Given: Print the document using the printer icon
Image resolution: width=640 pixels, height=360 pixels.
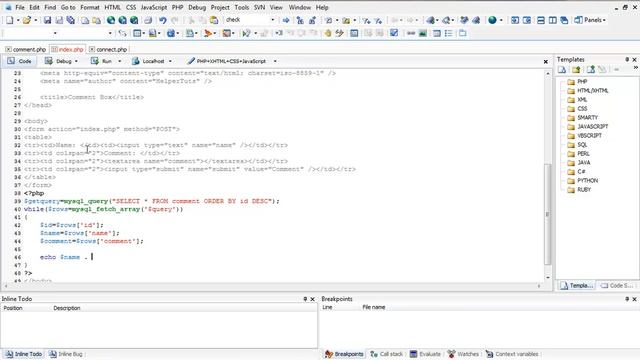Looking at the screenshot, I should tap(148, 20).
